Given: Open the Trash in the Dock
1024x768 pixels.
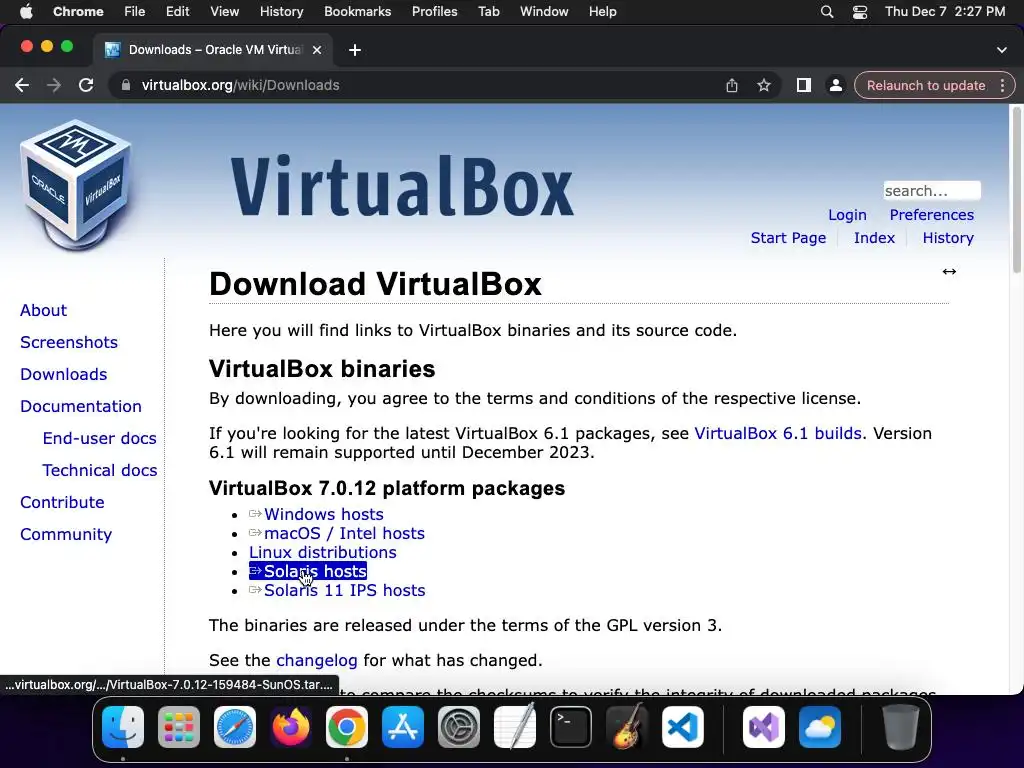Looking at the screenshot, I should (901, 727).
